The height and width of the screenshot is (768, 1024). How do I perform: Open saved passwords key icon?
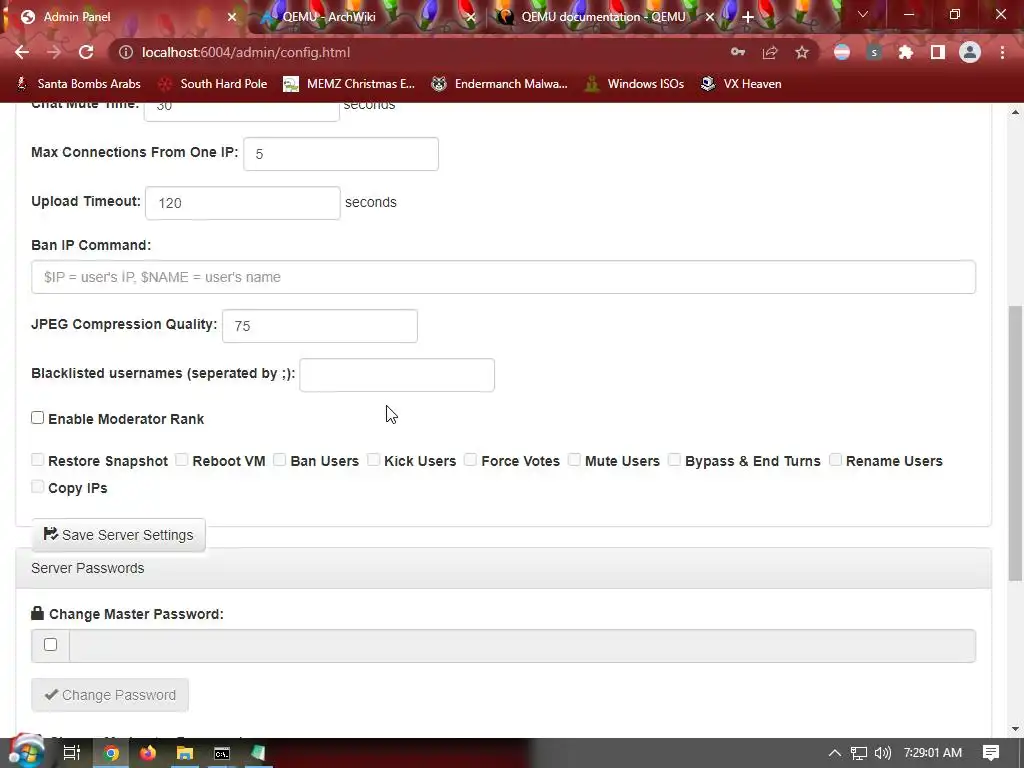[x=738, y=52]
